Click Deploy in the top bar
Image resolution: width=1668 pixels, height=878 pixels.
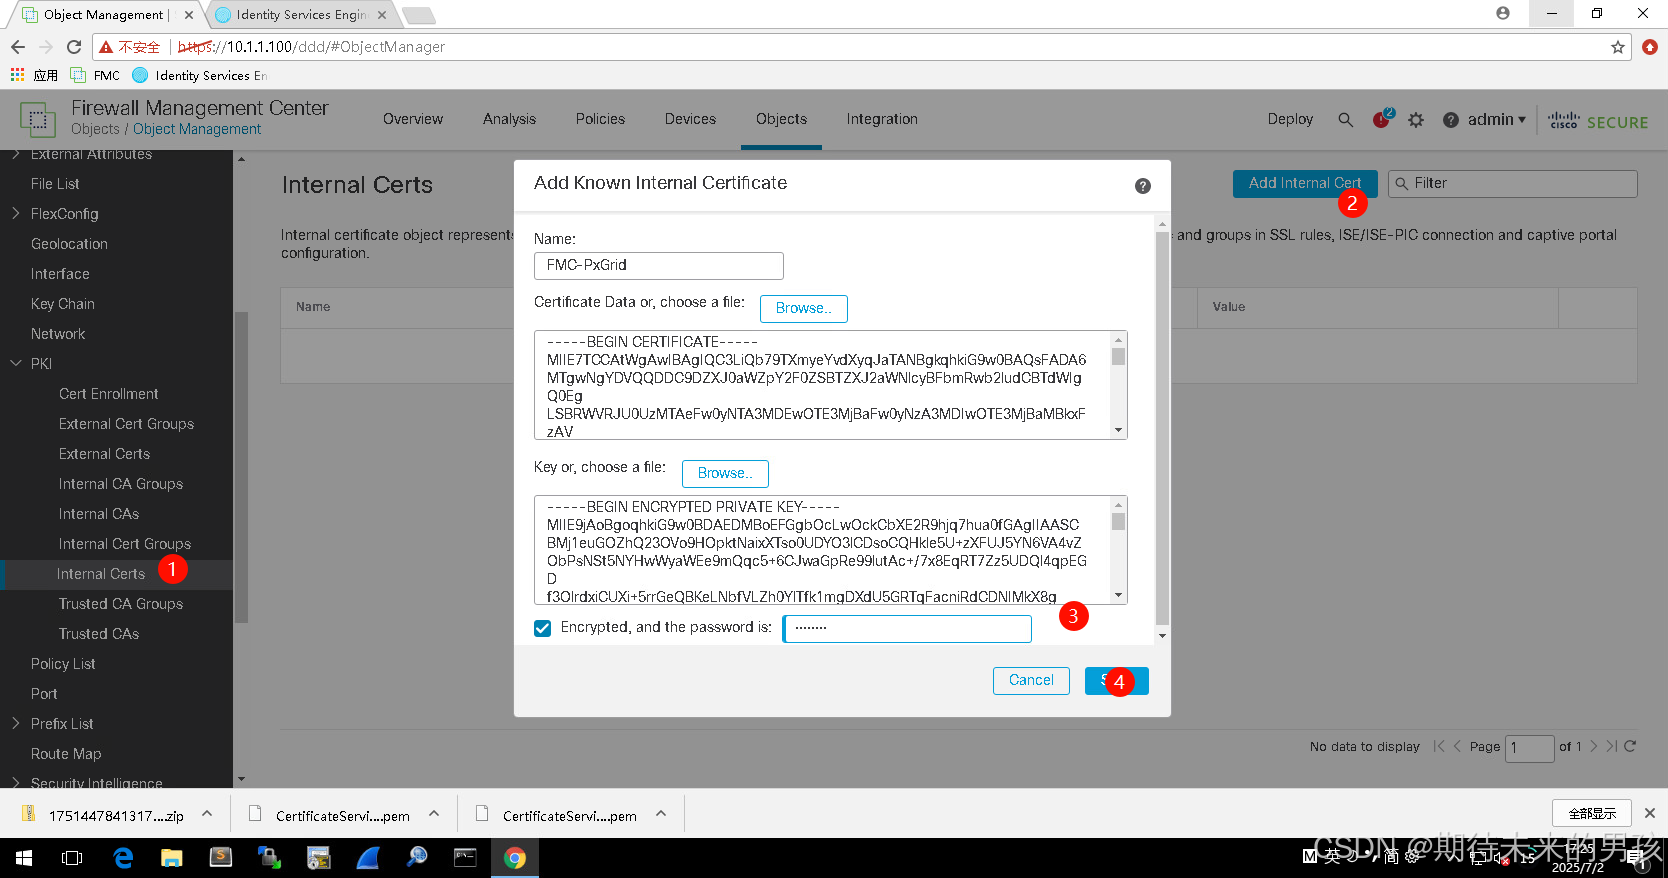point(1290,119)
